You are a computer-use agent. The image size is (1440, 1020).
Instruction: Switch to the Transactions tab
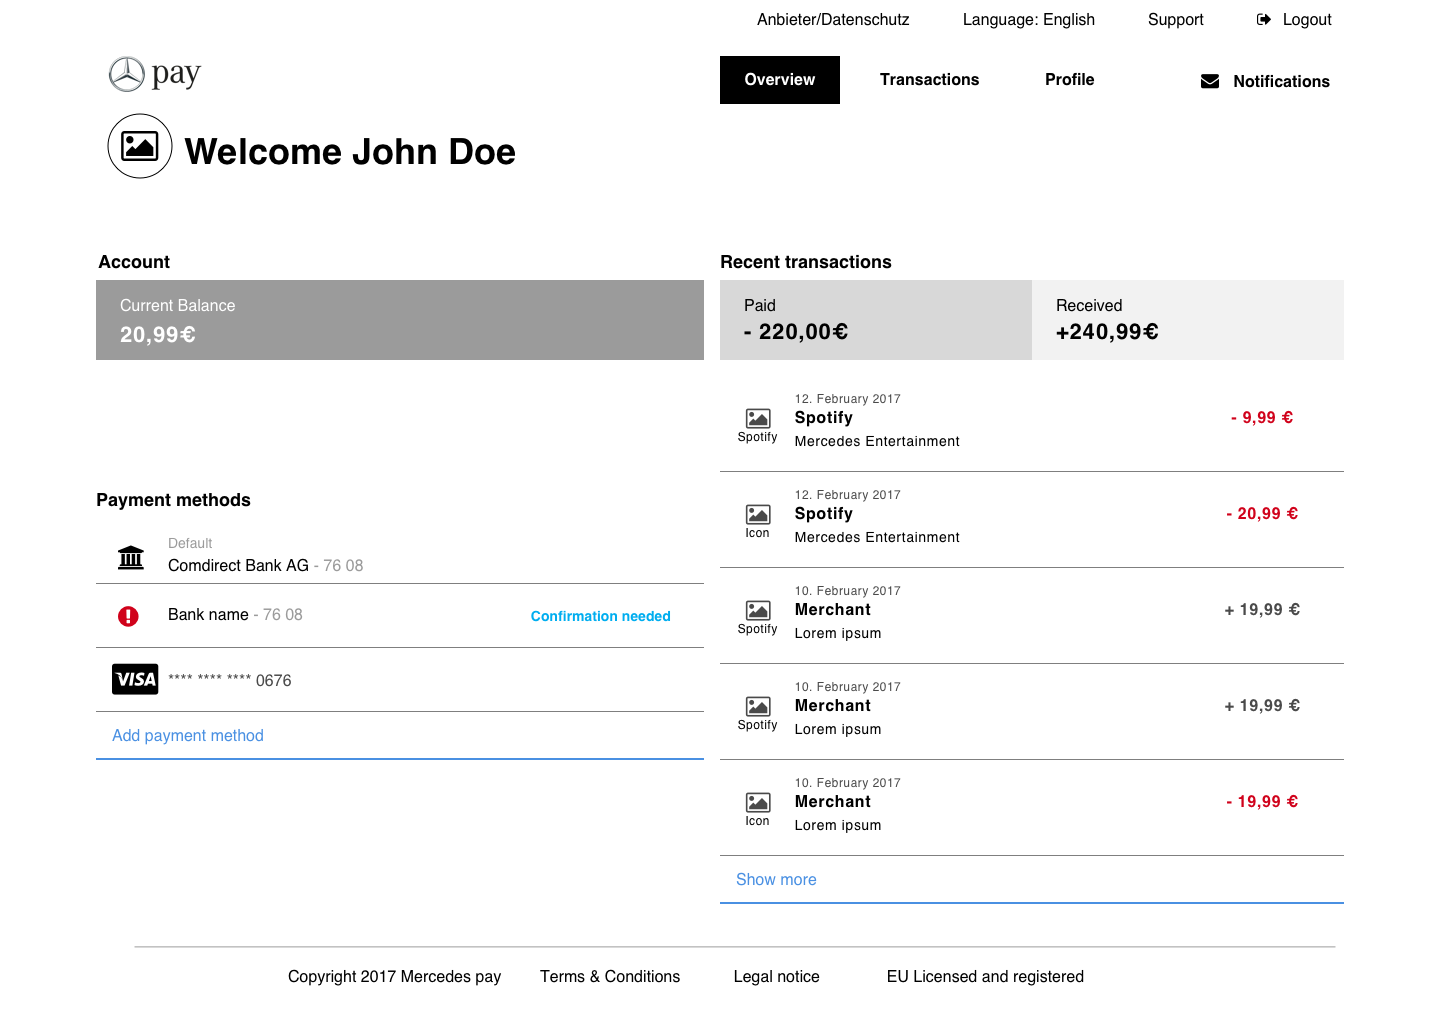[x=929, y=80]
